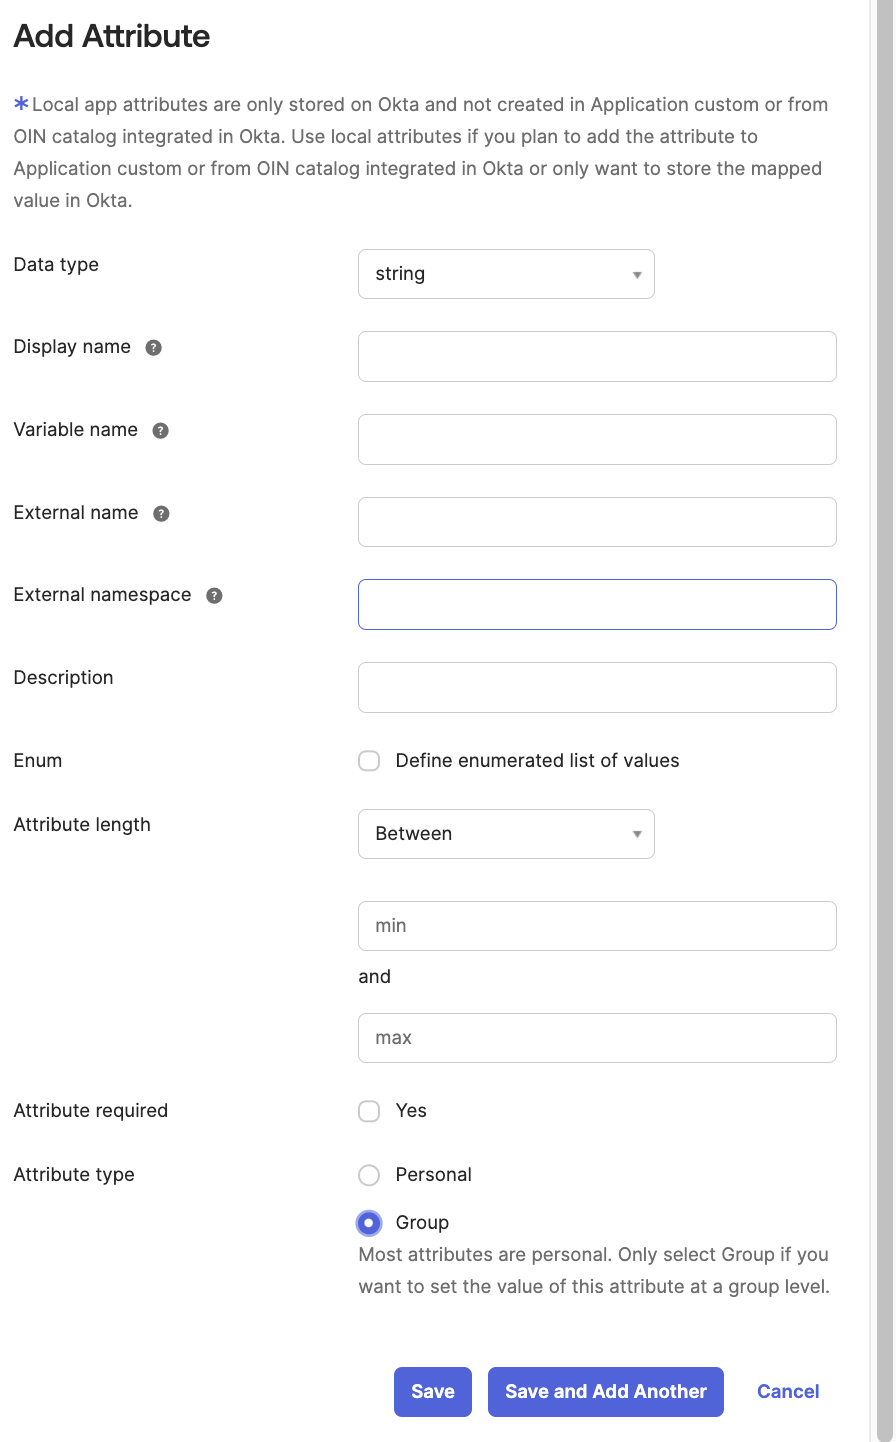Focus the min length field
Image resolution: width=896 pixels, height=1442 pixels.
[x=597, y=926]
